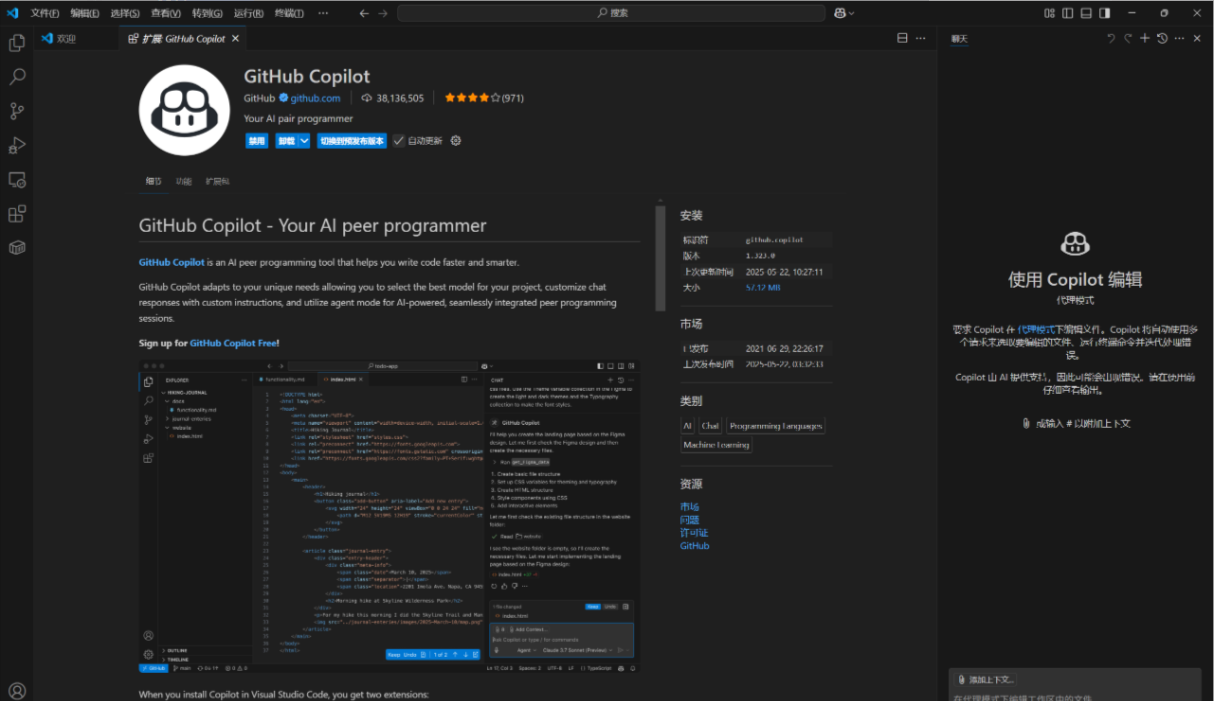Viewport: 1214px width, 701px height.
Task: Open editor more actions ellipsis
Action: click(922, 38)
